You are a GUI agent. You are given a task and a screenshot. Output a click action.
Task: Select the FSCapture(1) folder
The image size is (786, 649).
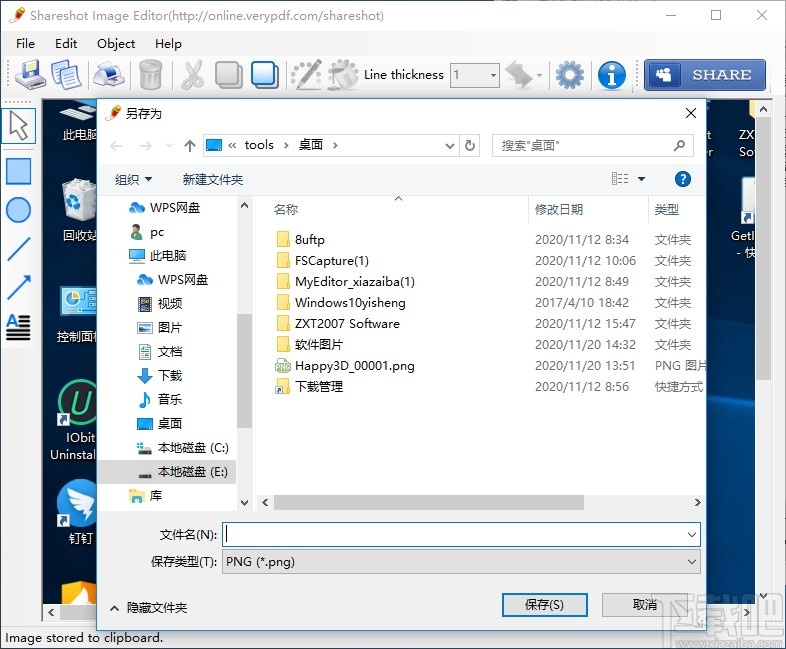click(x=322, y=261)
